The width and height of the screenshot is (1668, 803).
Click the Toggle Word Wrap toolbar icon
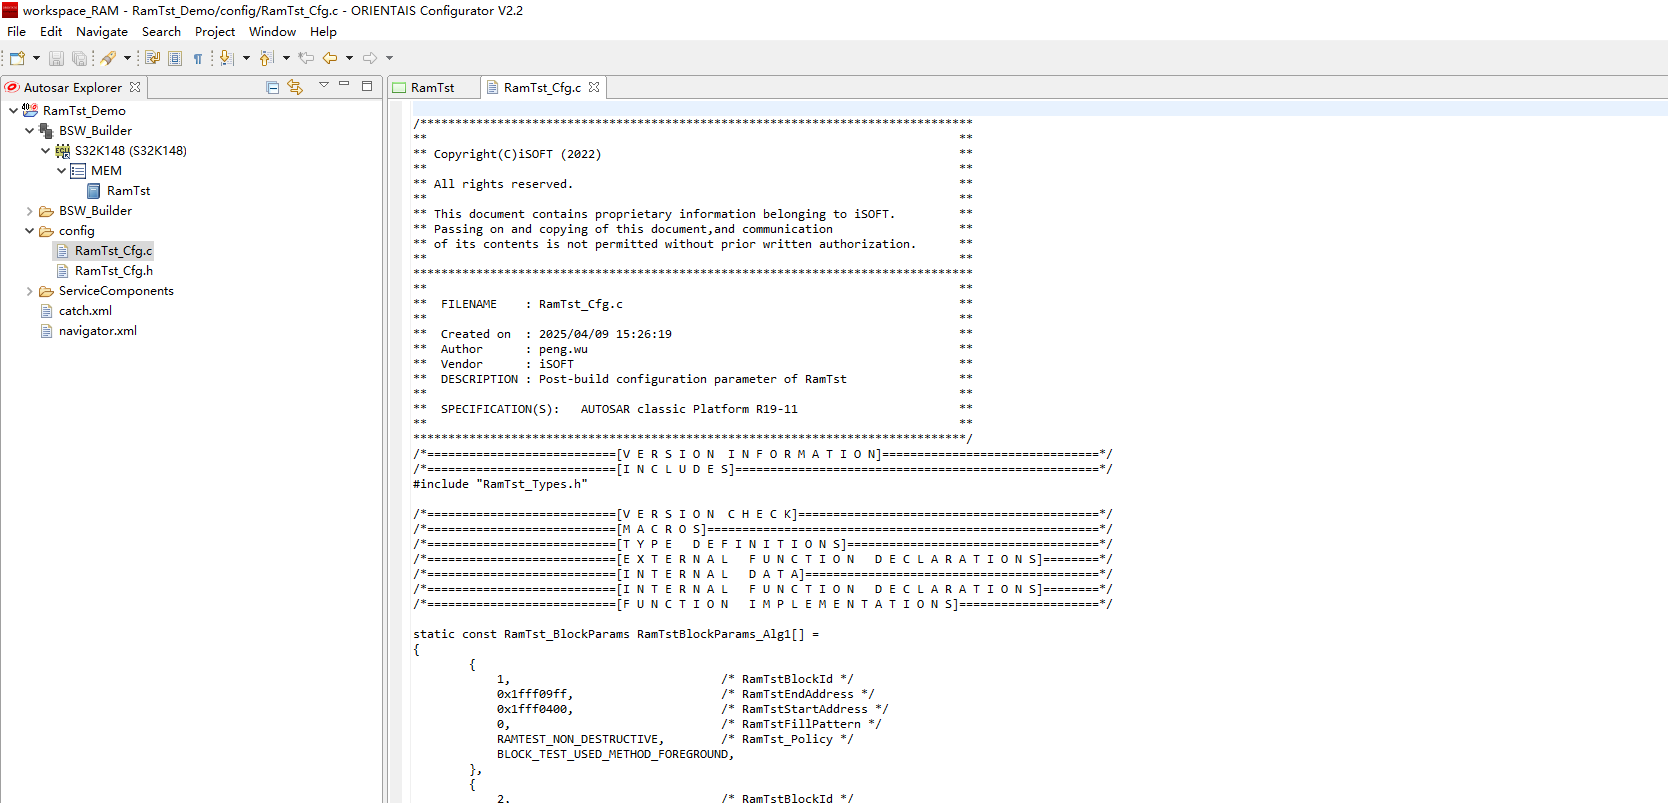click(152, 58)
